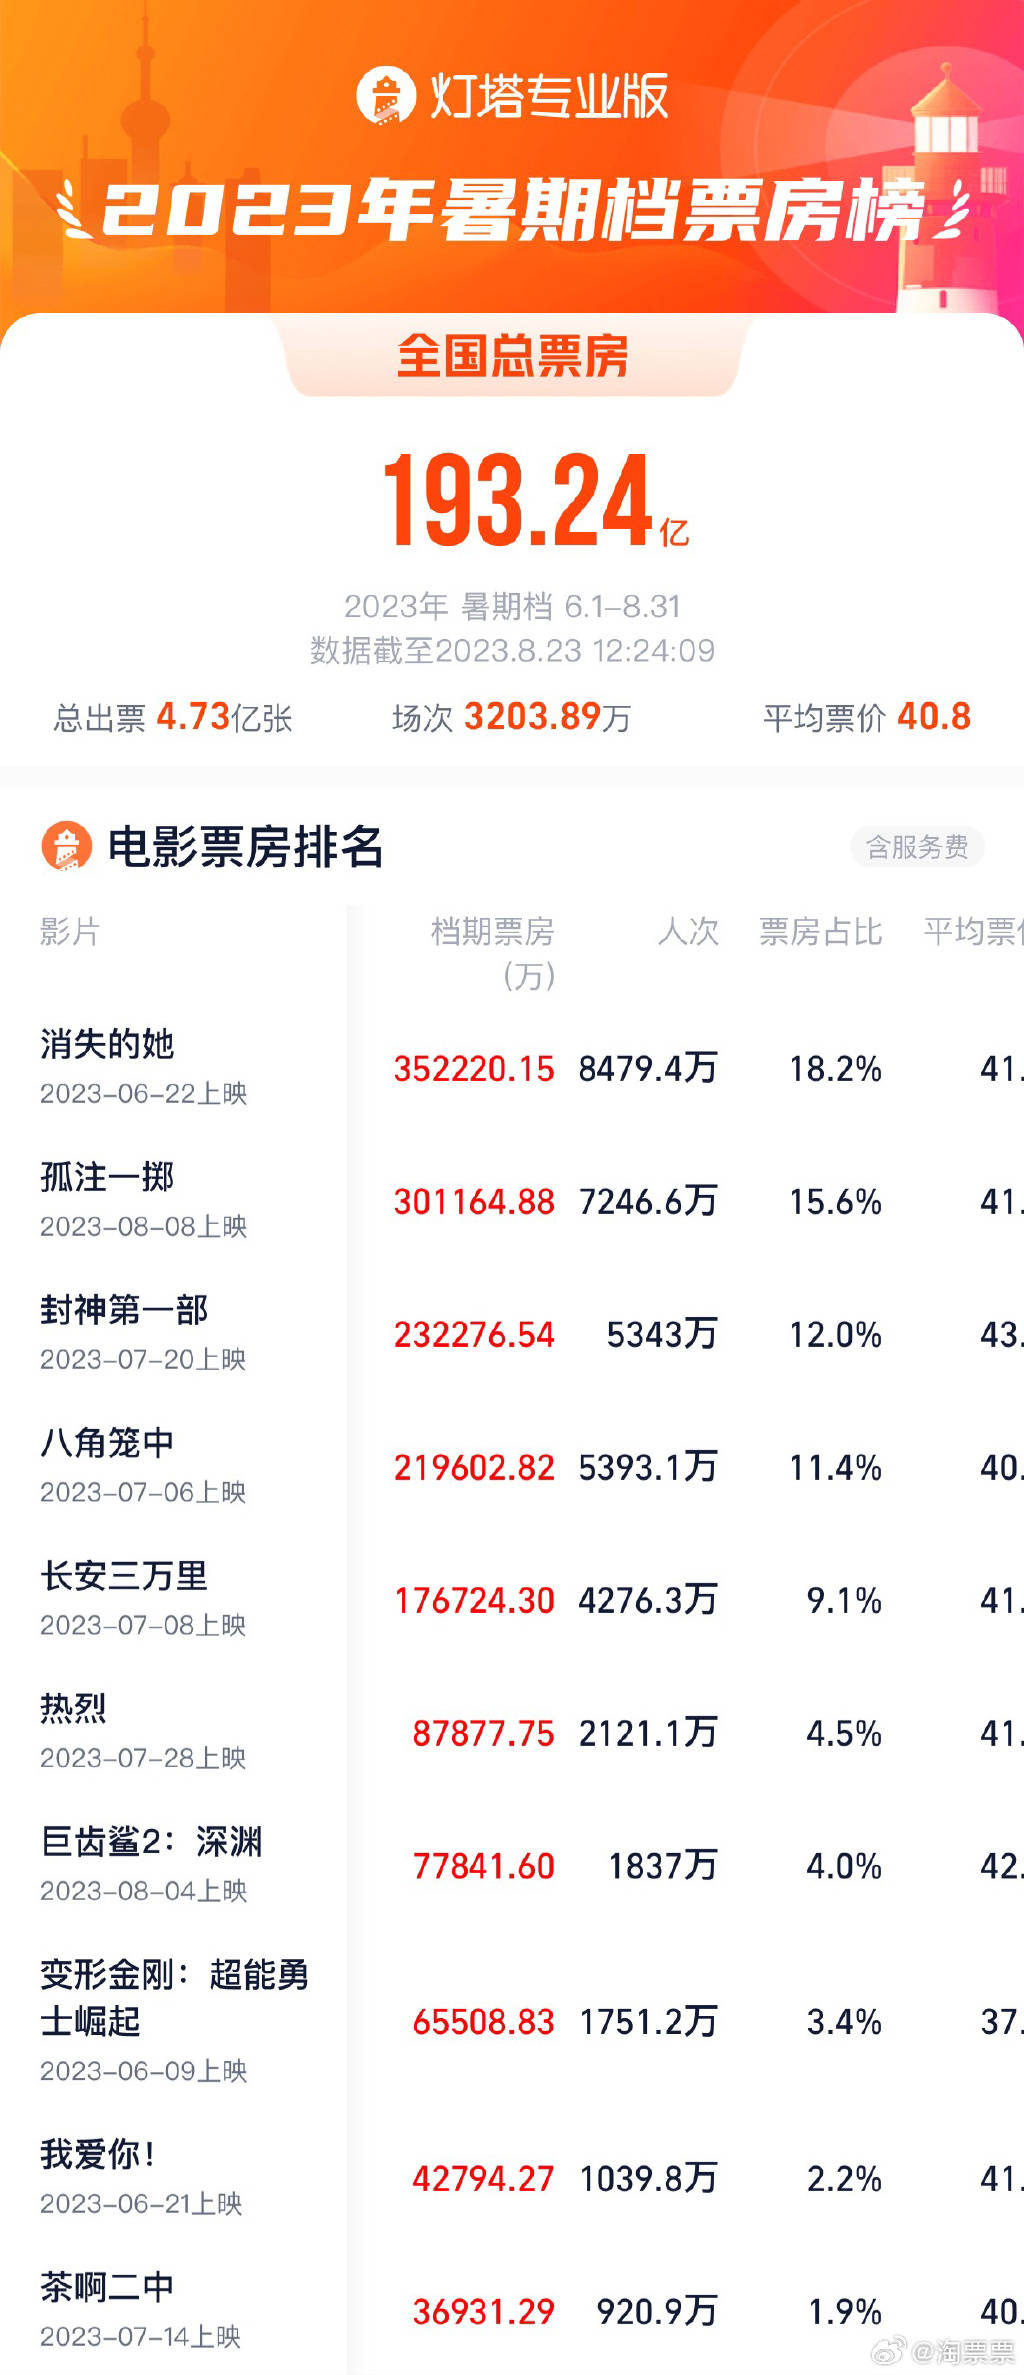Toggle the 含服务费 pill button

(x=917, y=847)
